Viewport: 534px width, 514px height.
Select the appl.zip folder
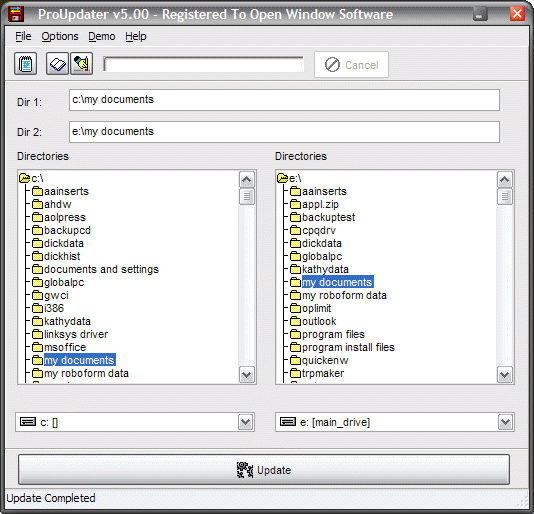coord(314,204)
